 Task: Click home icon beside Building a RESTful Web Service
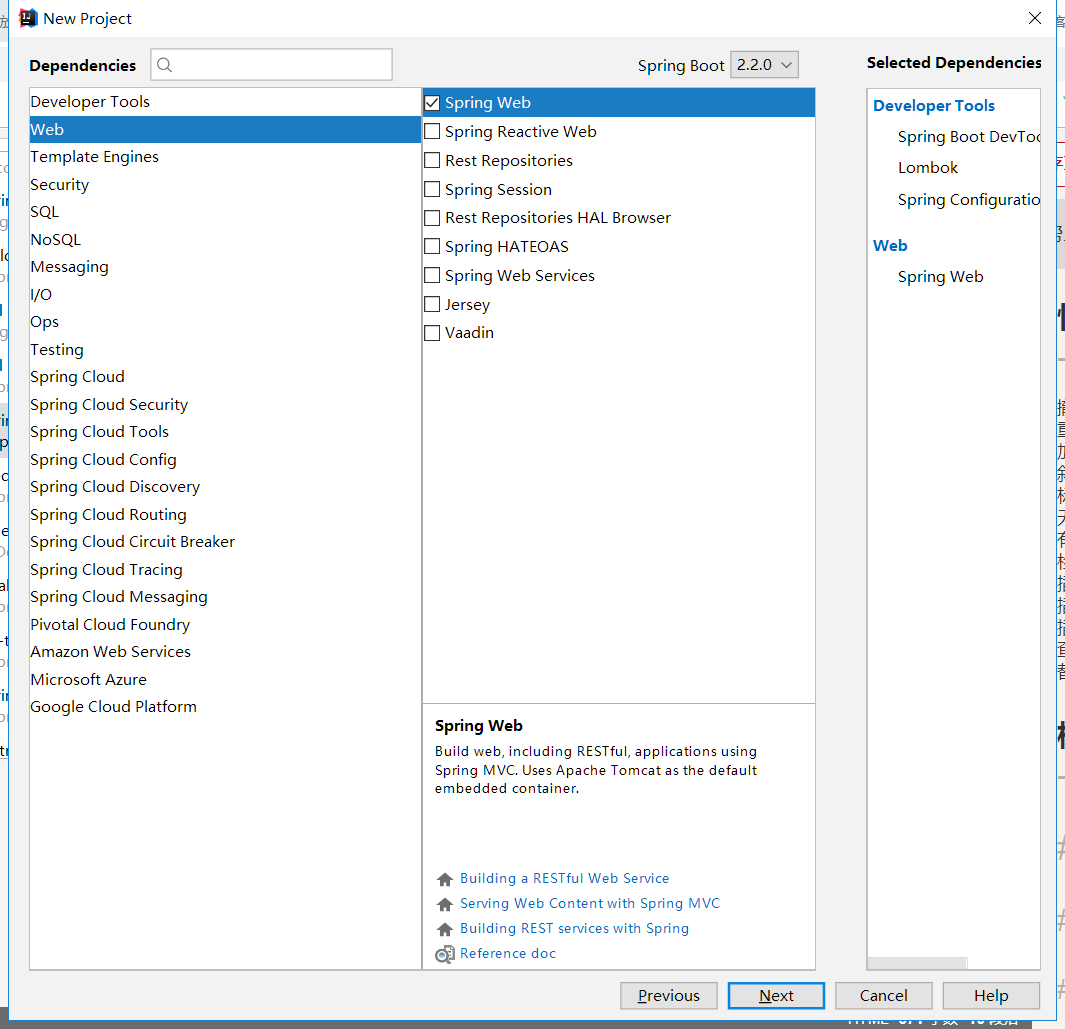445,880
